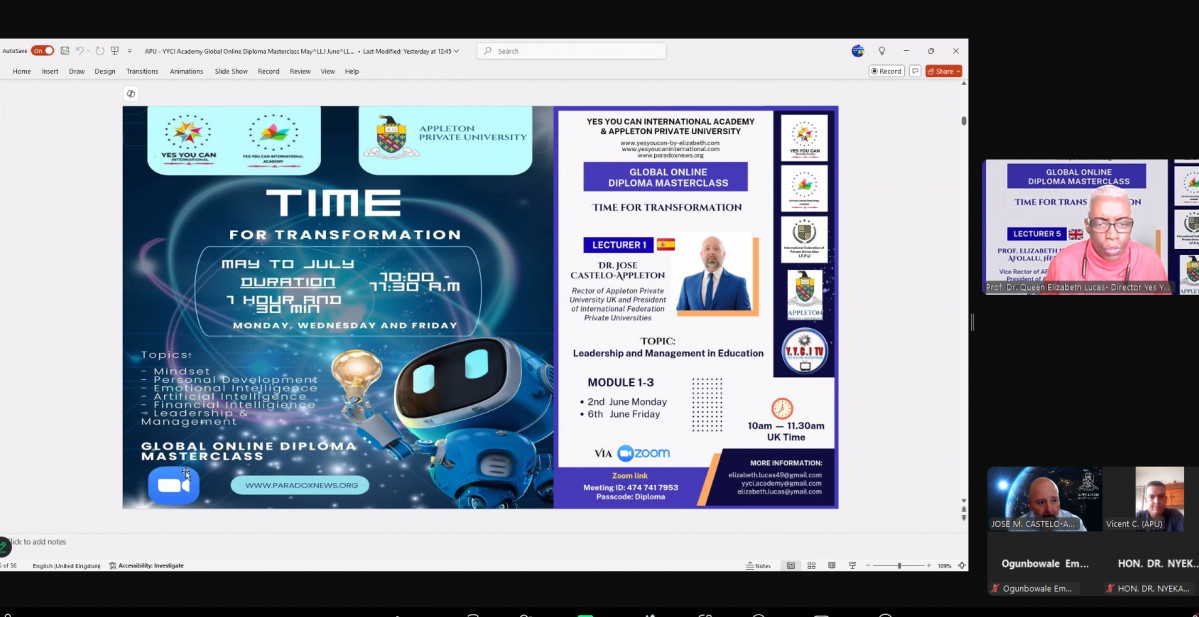
Task: Click the lightbulb Coming Soon icon
Action: click(882, 51)
